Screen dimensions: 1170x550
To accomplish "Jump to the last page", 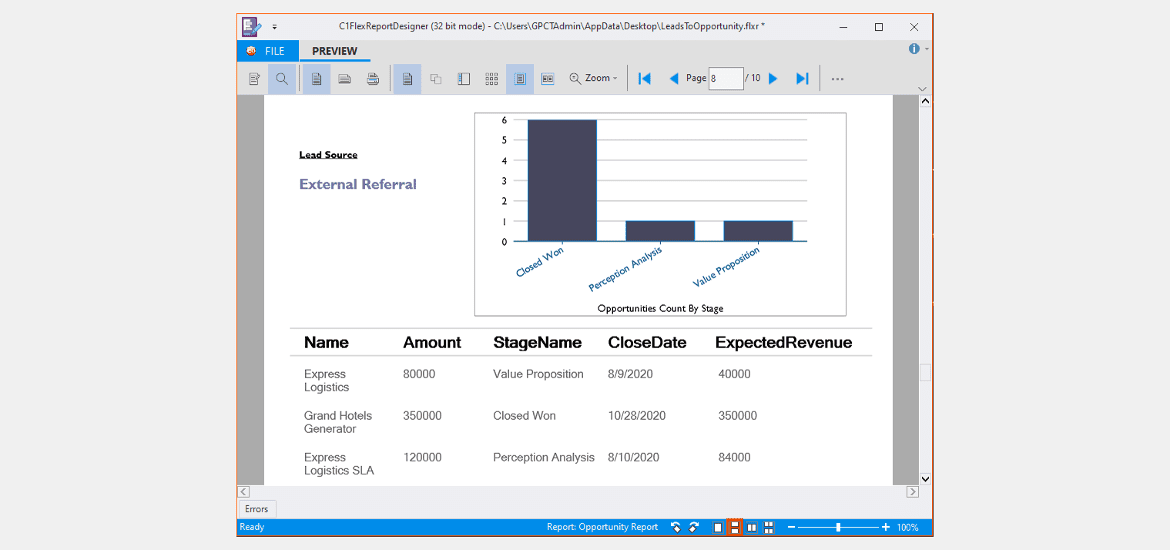I will 802,78.
